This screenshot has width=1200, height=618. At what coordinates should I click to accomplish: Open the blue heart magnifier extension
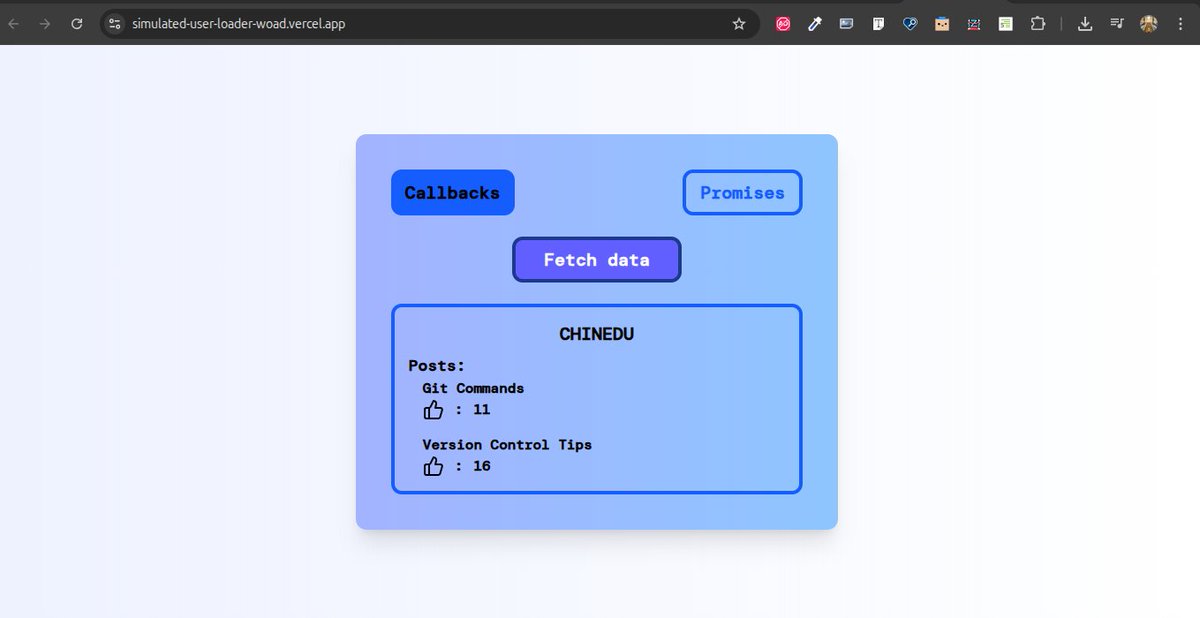[x=910, y=24]
